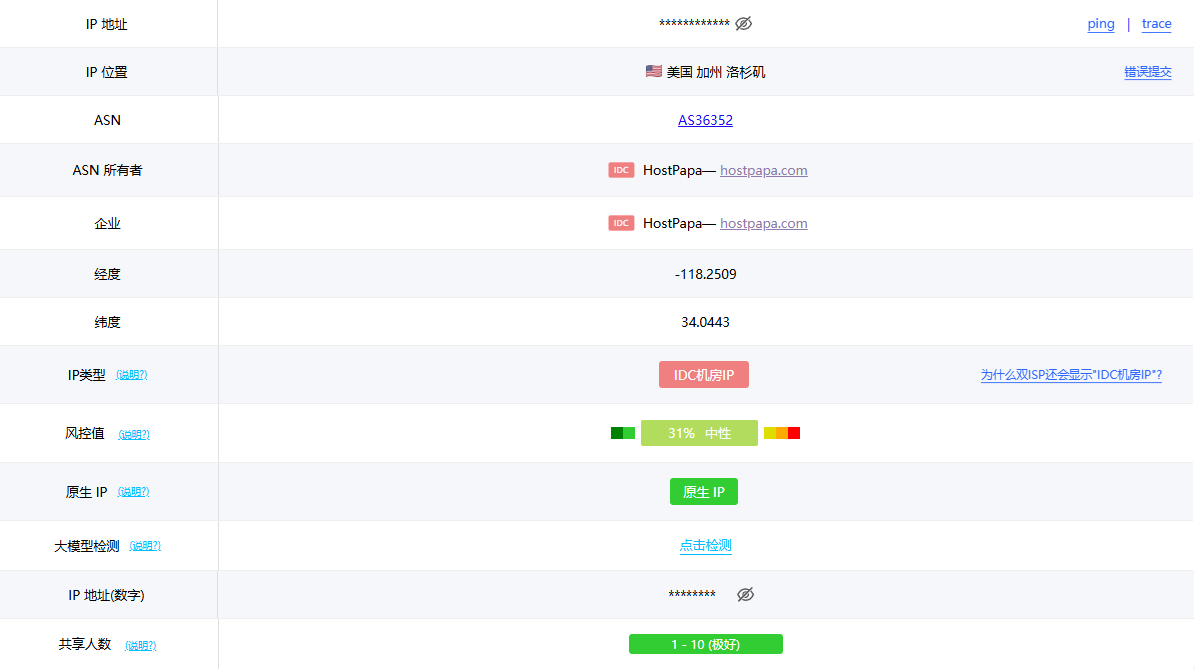Open the 为什么双ISP explanation link

click(1071, 375)
